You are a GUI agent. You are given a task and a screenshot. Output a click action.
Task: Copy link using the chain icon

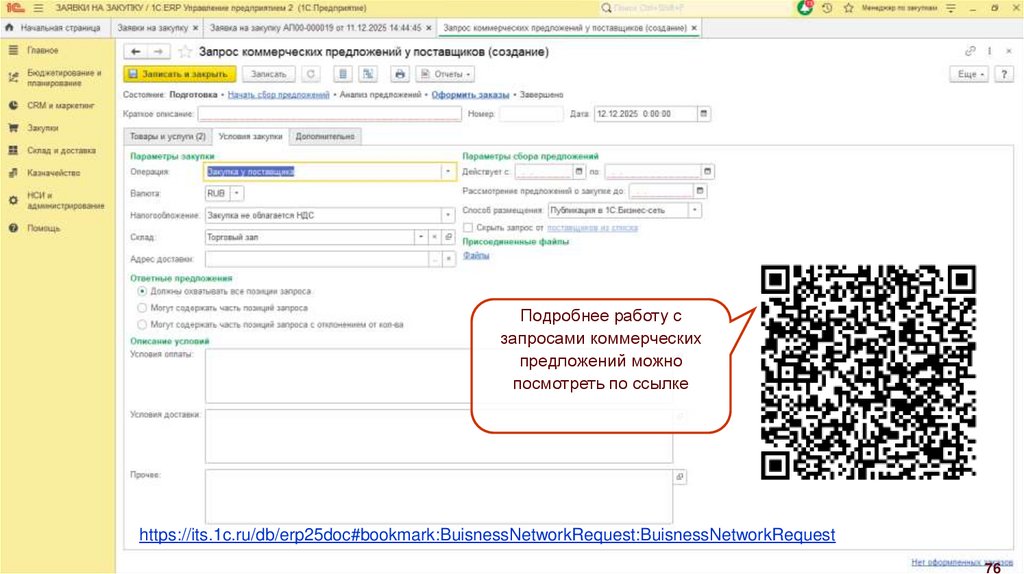click(970, 51)
